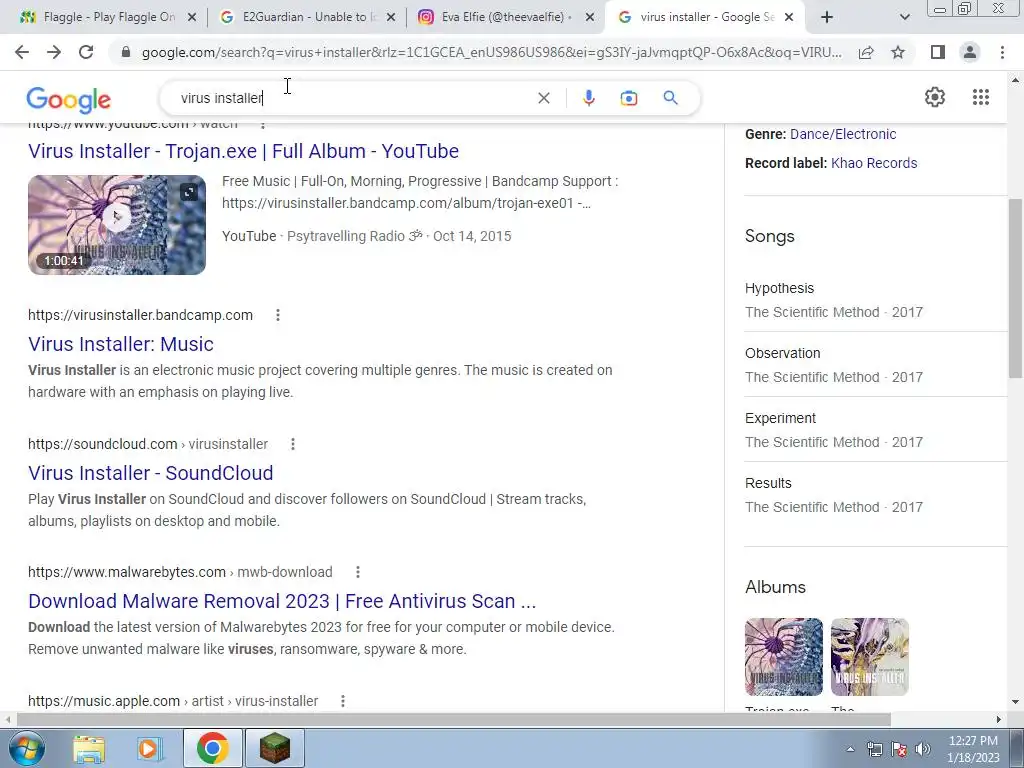Search by image with Google Lens
This screenshot has height=768, width=1024.
(628, 98)
